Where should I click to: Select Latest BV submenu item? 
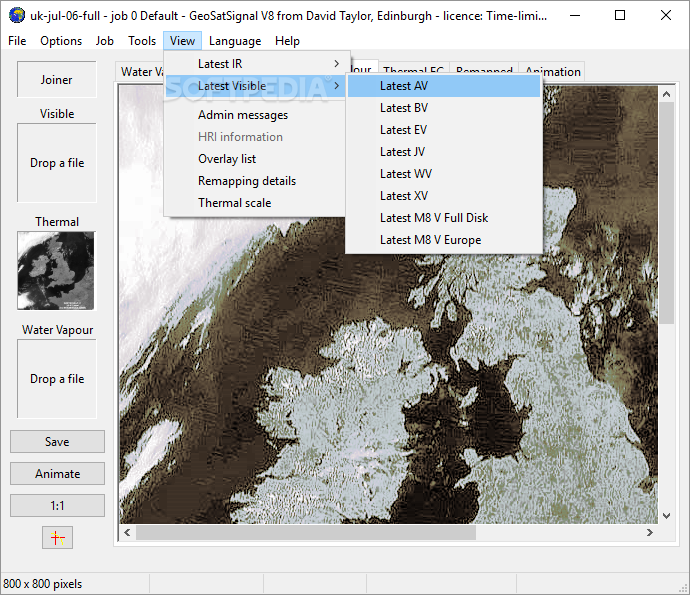(444, 108)
